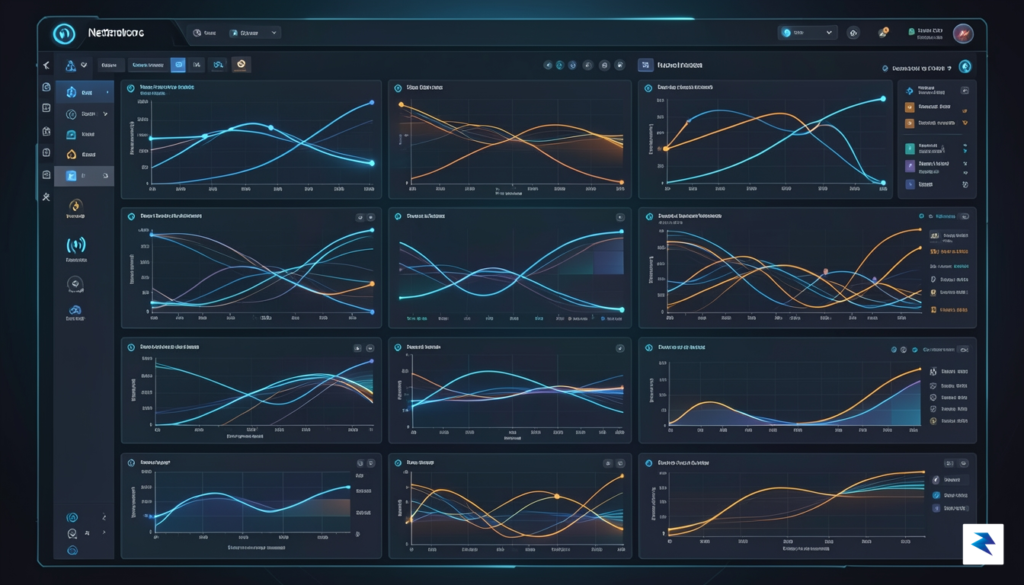Image resolution: width=1024 pixels, height=585 pixels.
Task: Click the only corner button of second-row middle chart
Action: point(620,217)
